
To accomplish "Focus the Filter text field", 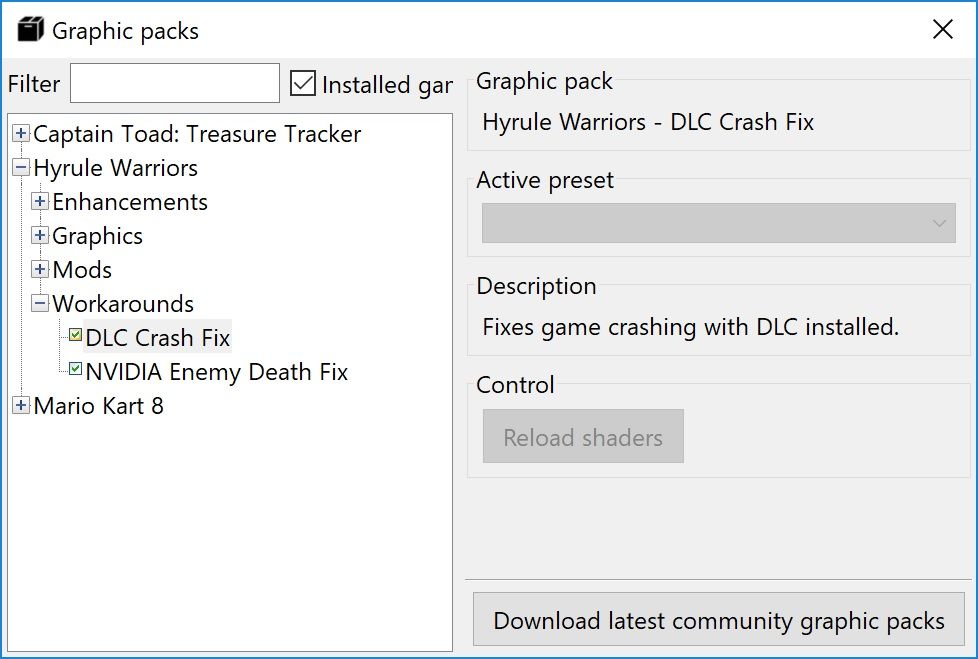I will 175,83.
